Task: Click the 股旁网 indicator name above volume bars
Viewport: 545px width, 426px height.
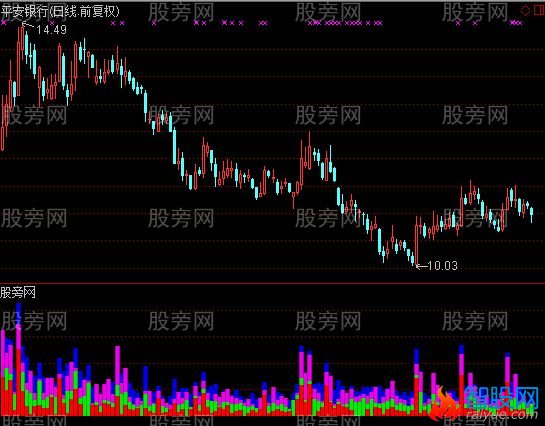Action: [x=18, y=293]
